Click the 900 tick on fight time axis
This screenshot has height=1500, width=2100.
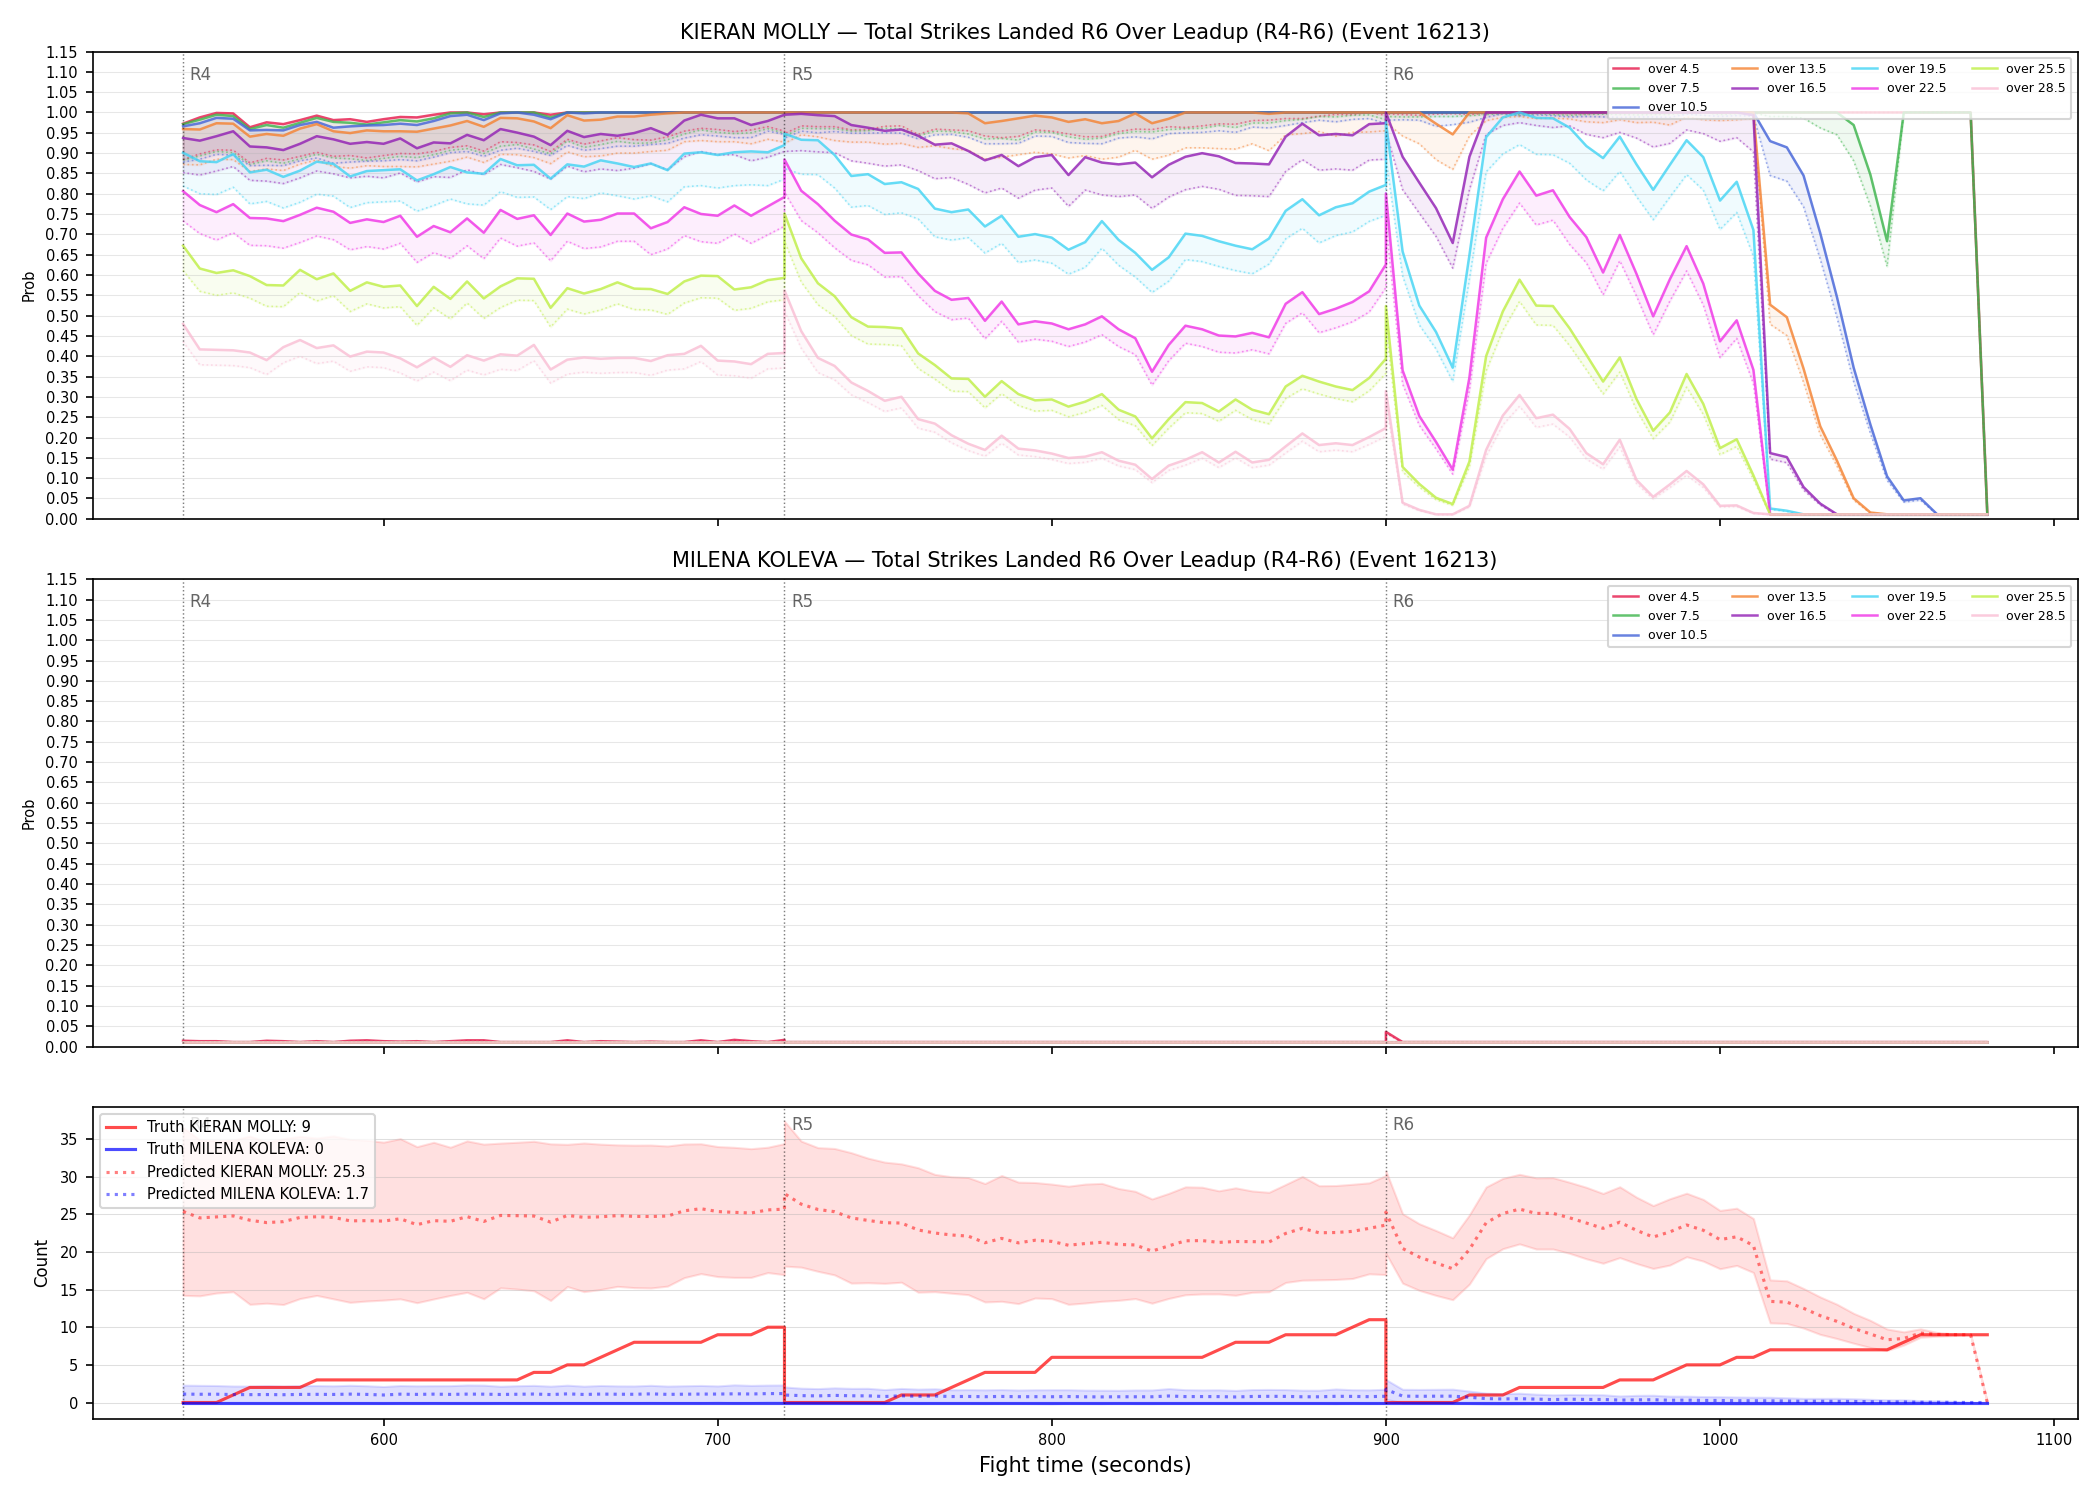(x=1385, y=1439)
